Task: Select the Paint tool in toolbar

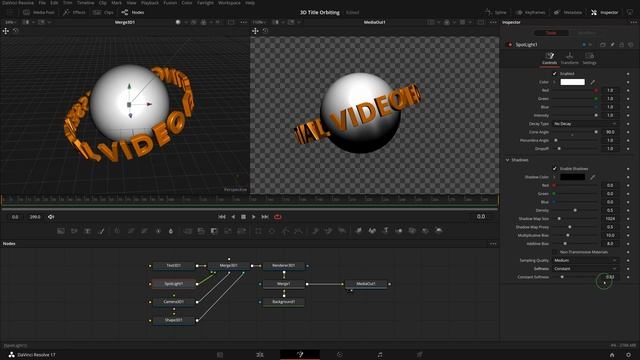Action: [101, 231]
